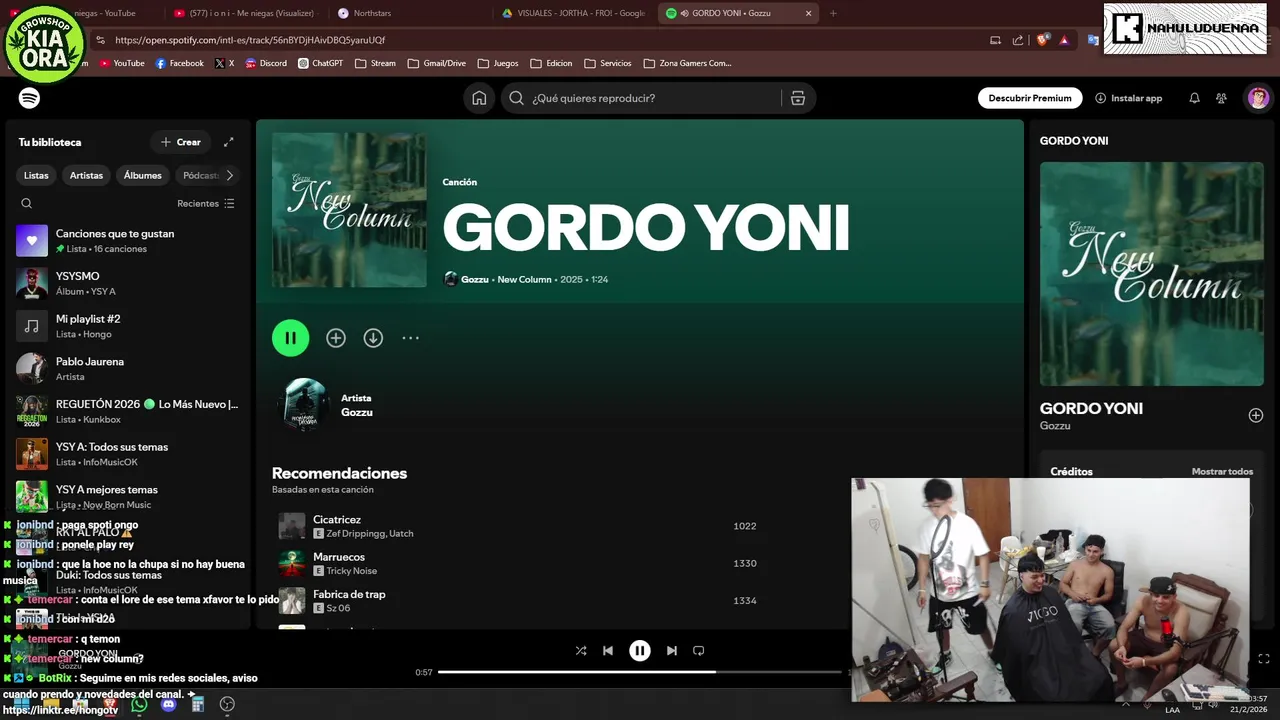Open YSY A: Todos sus temas list
1280x720 pixels.
(128, 454)
